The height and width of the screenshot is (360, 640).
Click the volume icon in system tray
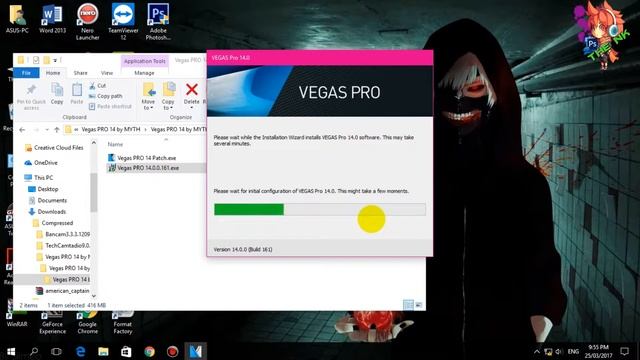pyautogui.click(x=559, y=351)
